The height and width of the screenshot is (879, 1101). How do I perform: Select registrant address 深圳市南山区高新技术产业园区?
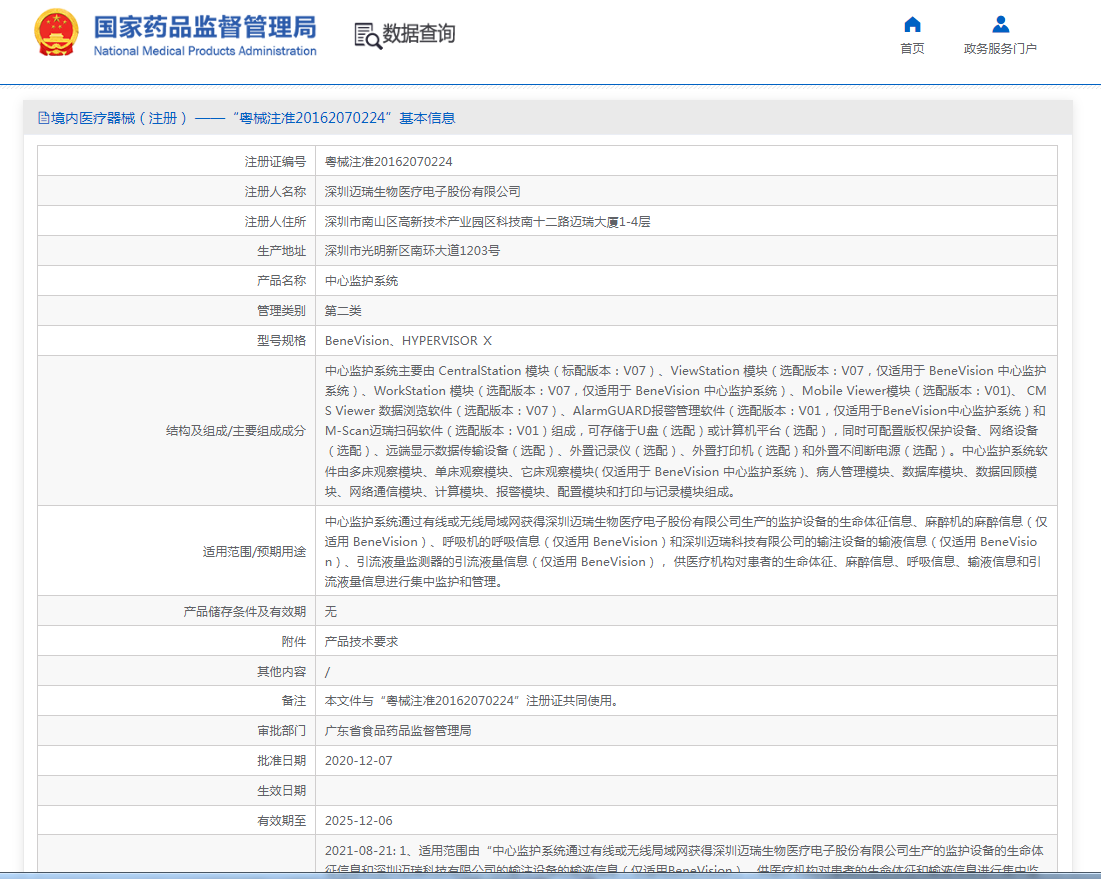(487, 222)
